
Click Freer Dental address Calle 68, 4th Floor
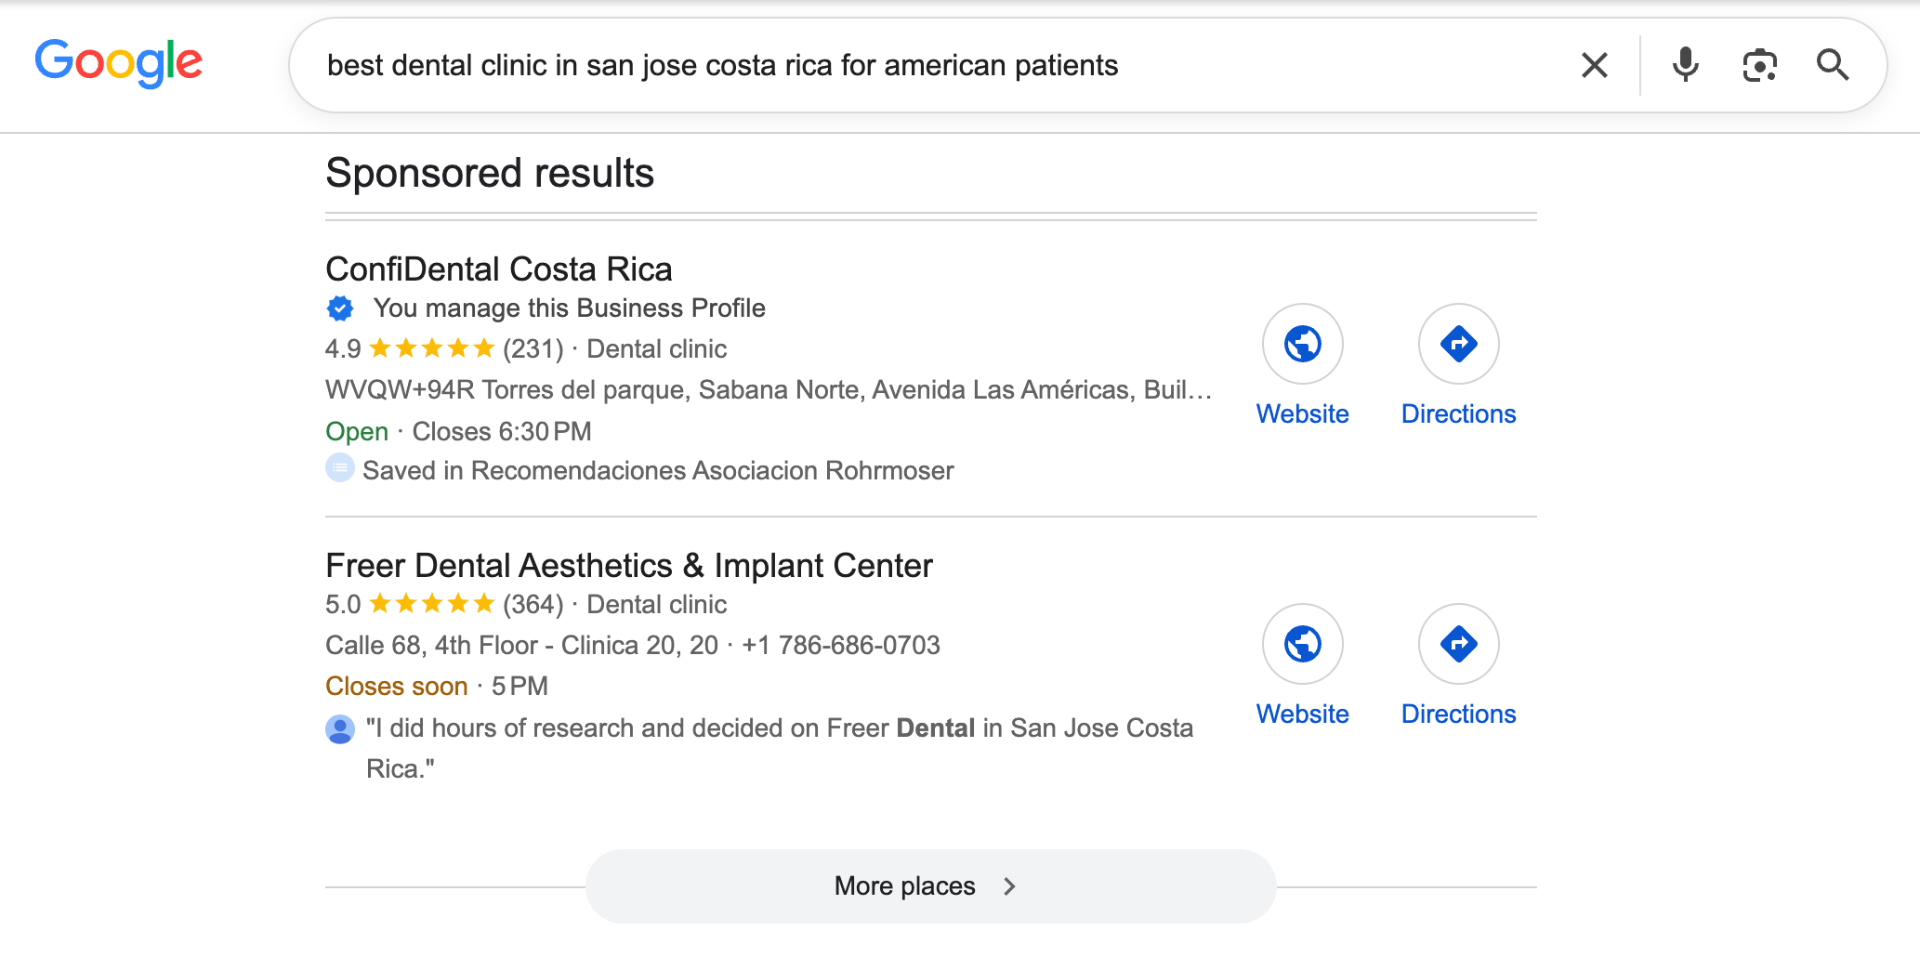tap(521, 645)
